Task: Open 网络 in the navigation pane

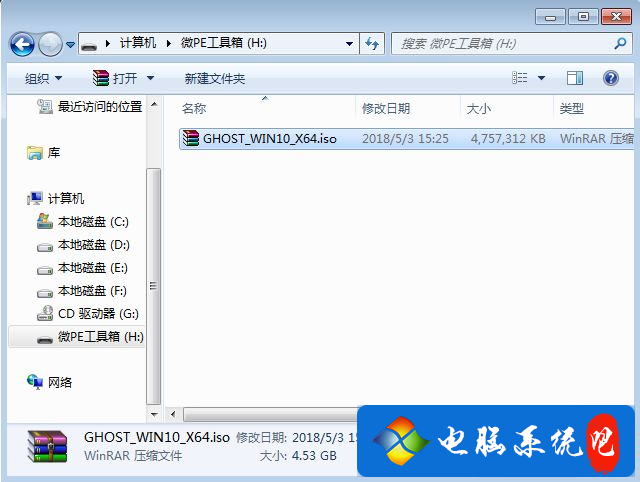Action: click(60, 382)
